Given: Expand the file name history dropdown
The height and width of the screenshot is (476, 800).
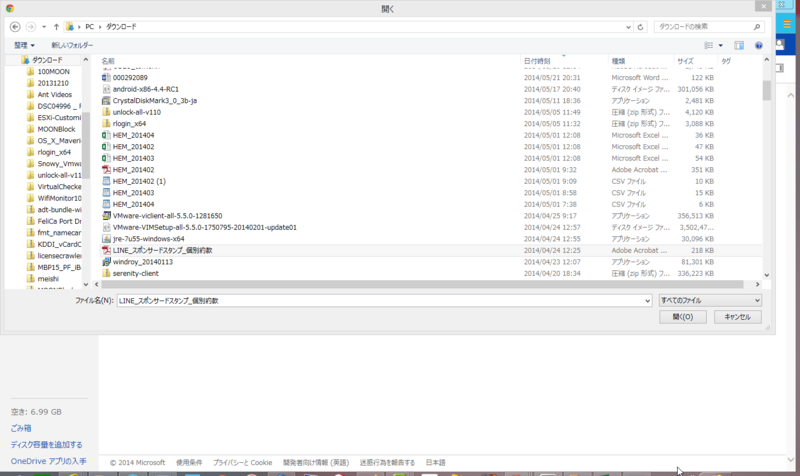Looking at the screenshot, I should [x=647, y=301].
